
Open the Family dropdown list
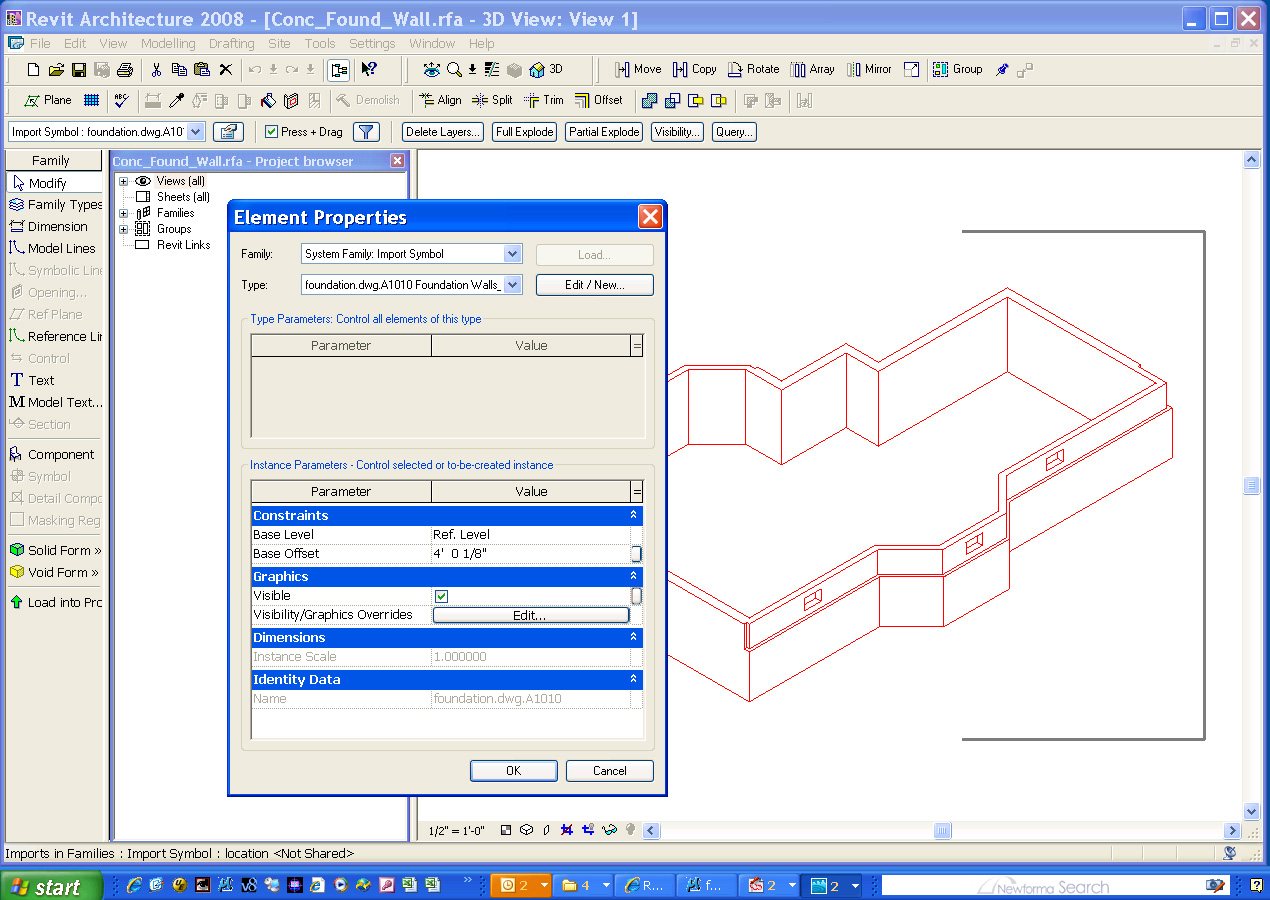click(512, 254)
